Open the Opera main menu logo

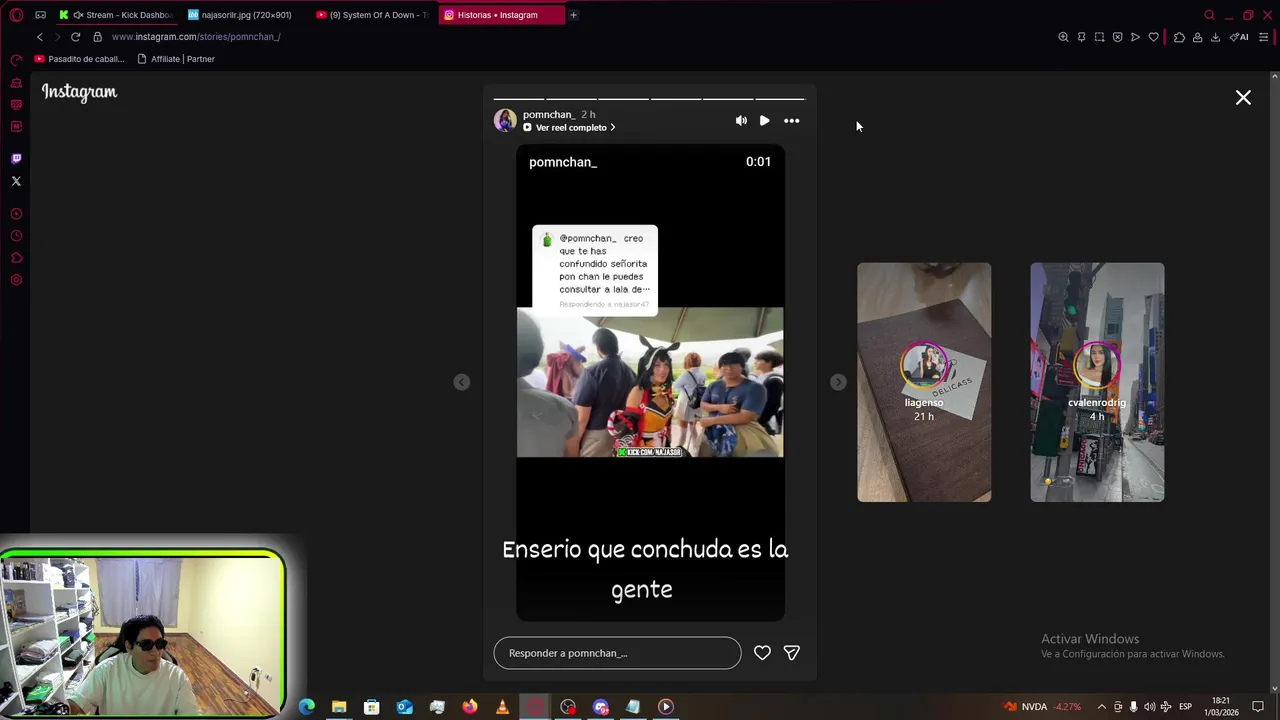[x=16, y=15]
